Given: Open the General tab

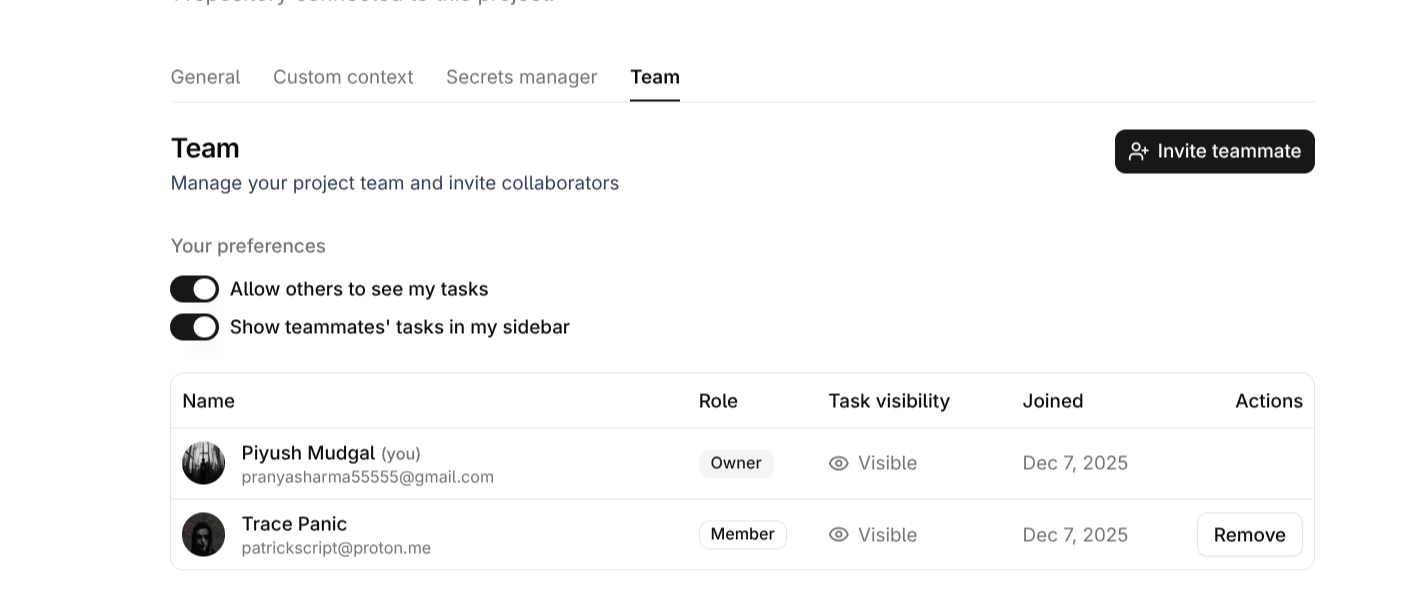Looking at the screenshot, I should 205,77.
